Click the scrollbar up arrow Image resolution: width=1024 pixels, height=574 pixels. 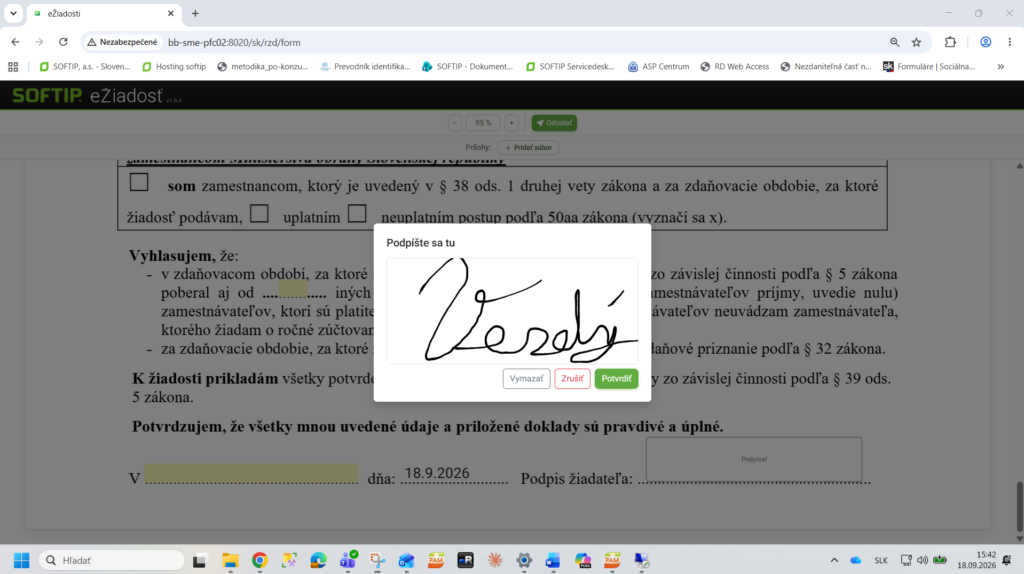pos(1019,167)
